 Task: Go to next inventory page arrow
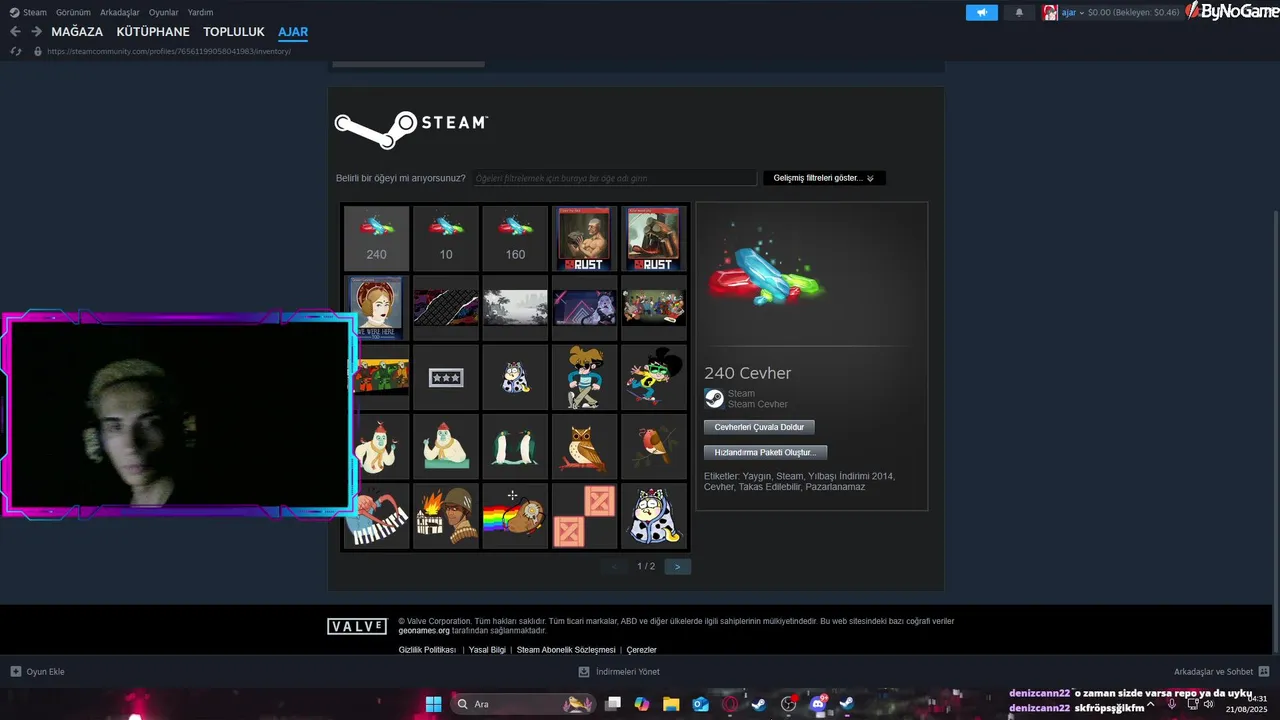click(x=677, y=566)
